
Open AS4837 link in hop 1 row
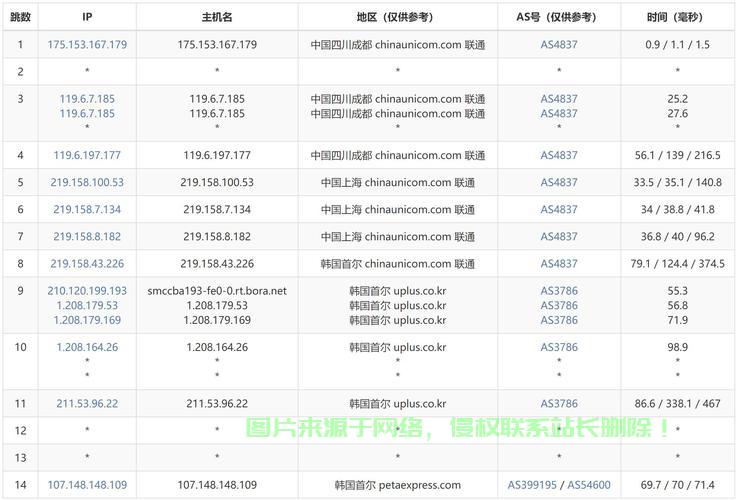tap(559, 45)
